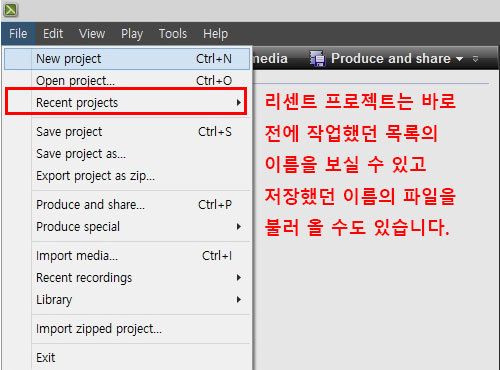
Task: Open the Play menu
Action: 132,34
